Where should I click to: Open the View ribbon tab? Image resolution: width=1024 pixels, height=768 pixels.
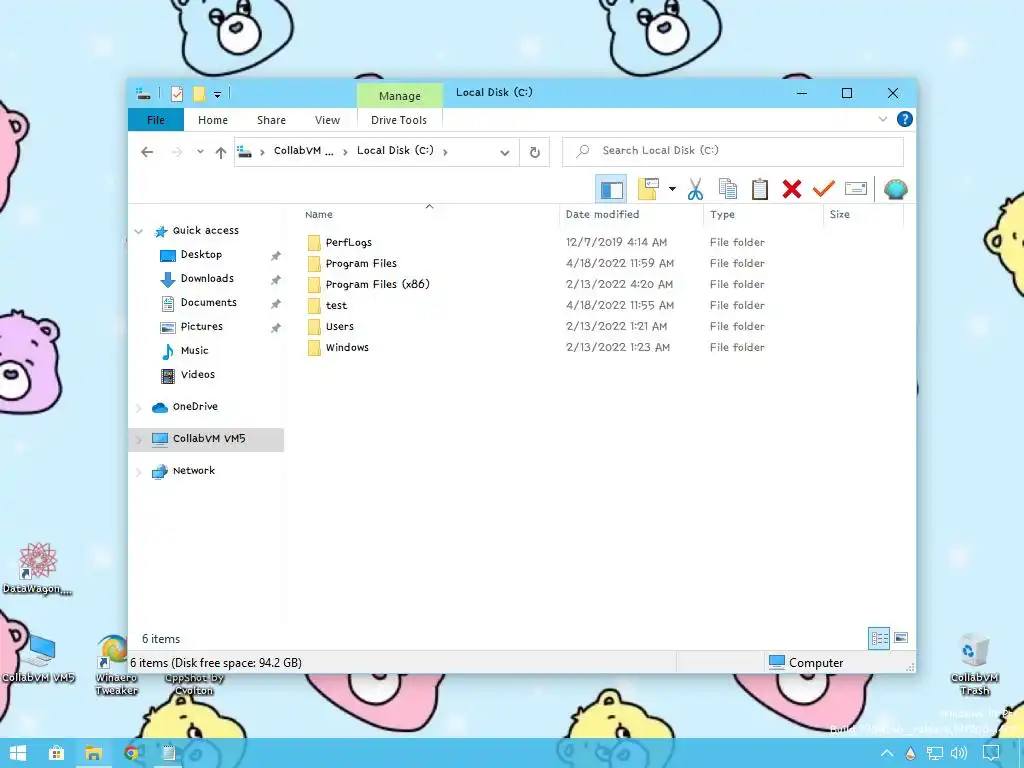327,120
